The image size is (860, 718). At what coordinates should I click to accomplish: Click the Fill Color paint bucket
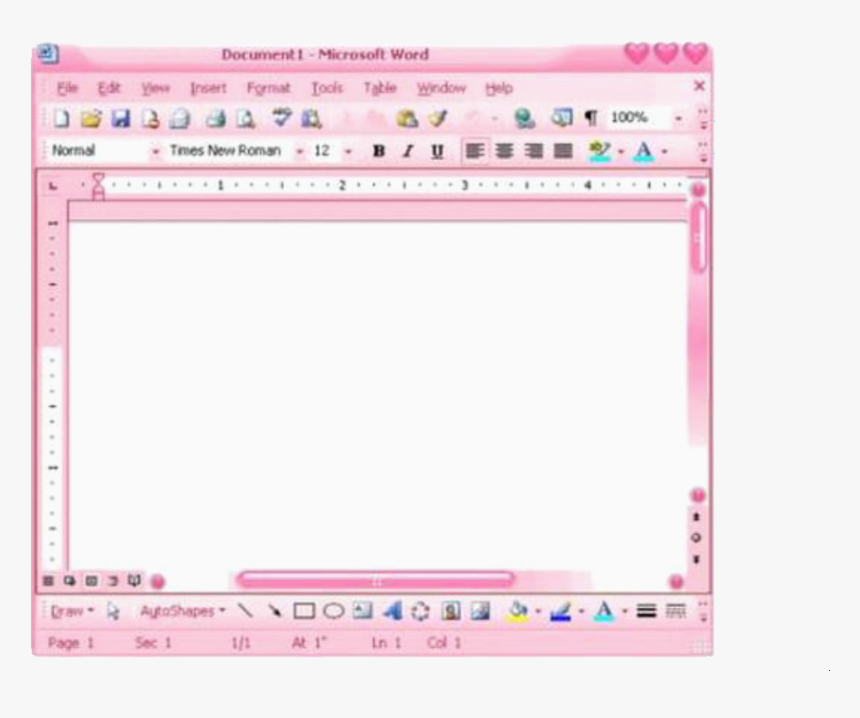pyautogui.click(x=517, y=611)
